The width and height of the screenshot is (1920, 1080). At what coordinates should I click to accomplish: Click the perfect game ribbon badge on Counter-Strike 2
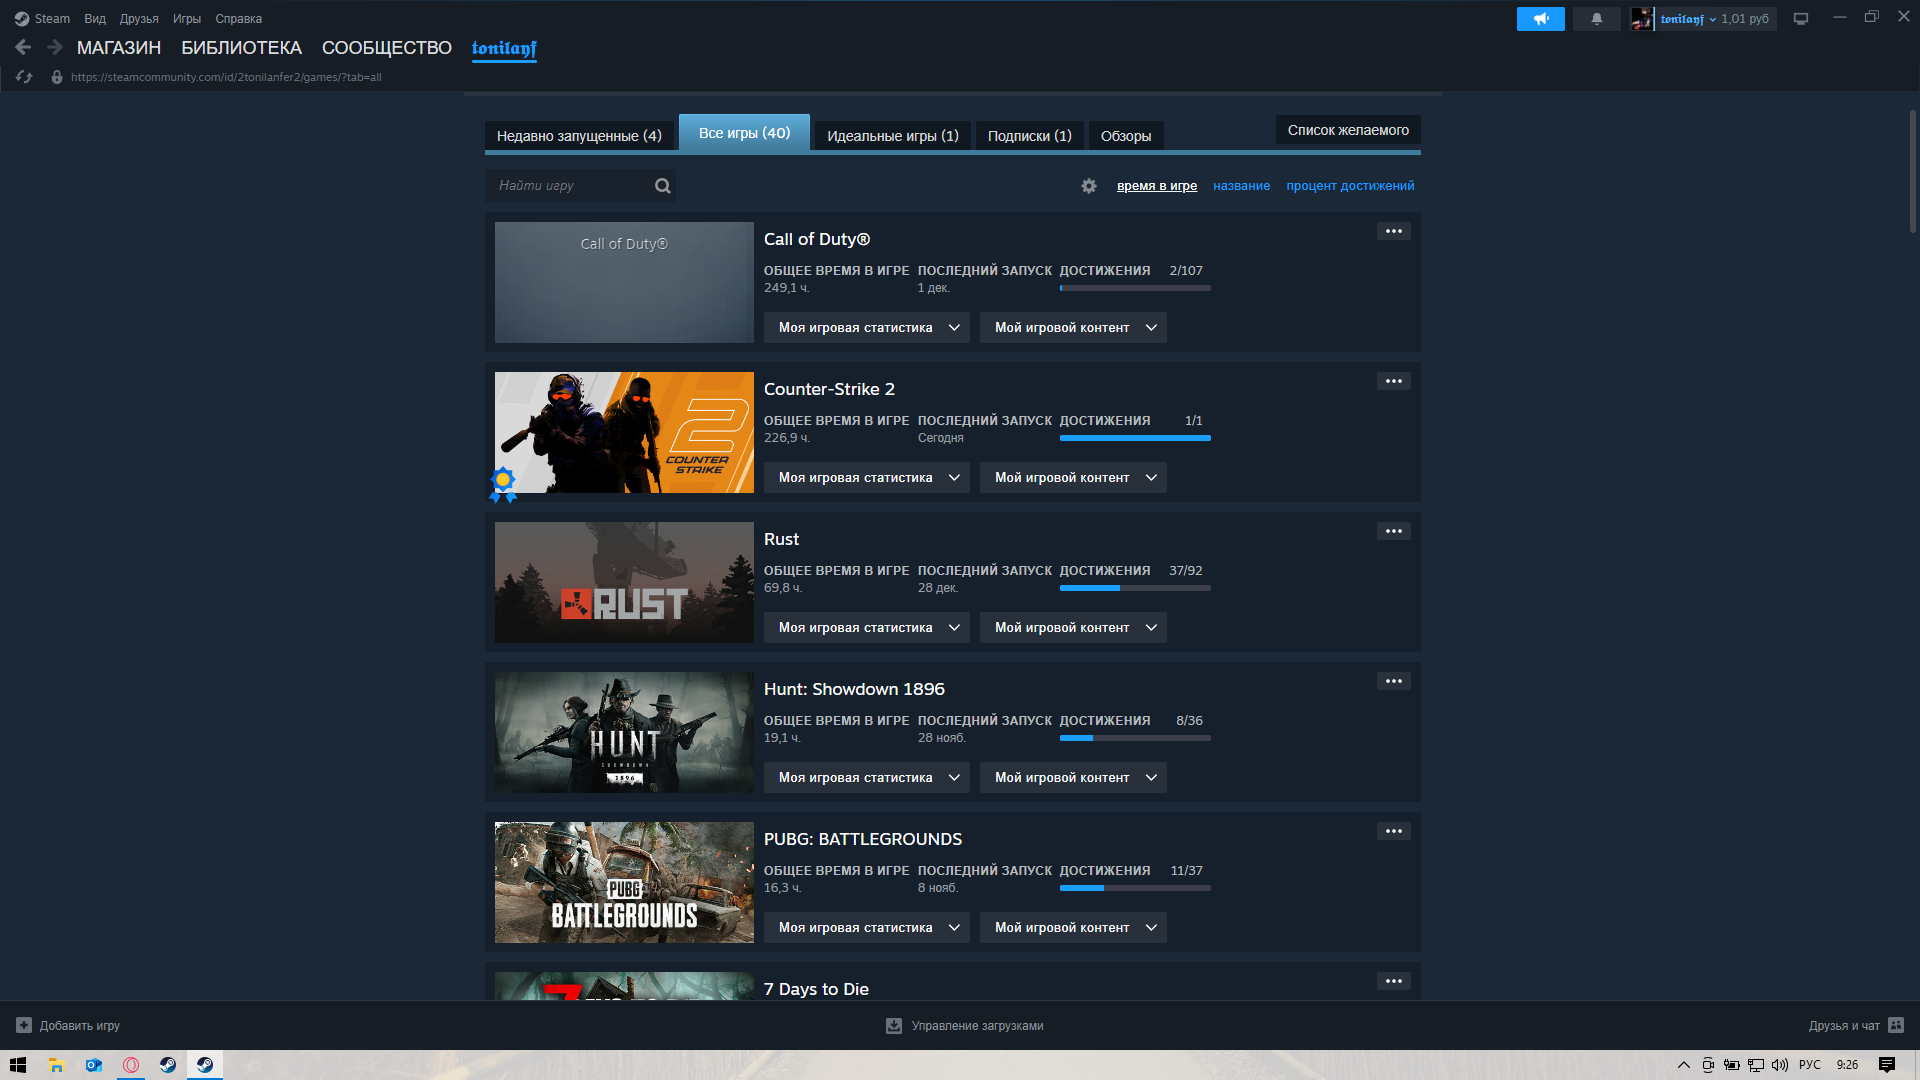(x=503, y=484)
